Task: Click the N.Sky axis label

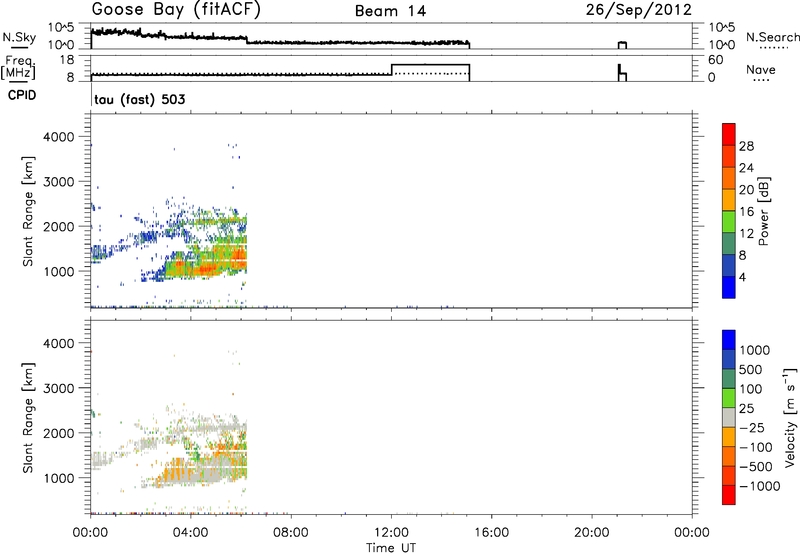Action: pyautogui.click(x=19, y=37)
